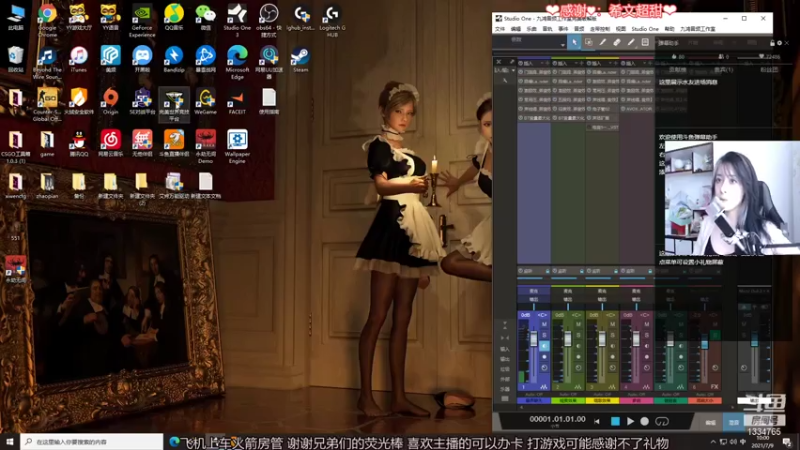Open the Steam desktop shortcut
This screenshot has height=450, width=800.
click(301, 60)
